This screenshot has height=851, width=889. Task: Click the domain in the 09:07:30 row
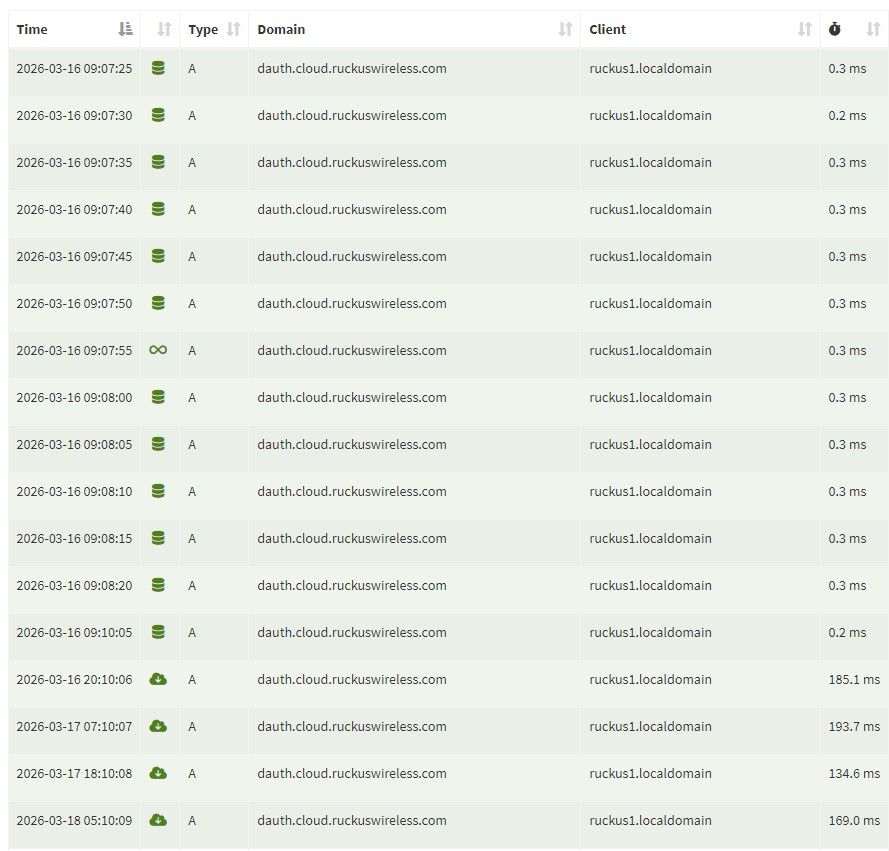coord(352,116)
